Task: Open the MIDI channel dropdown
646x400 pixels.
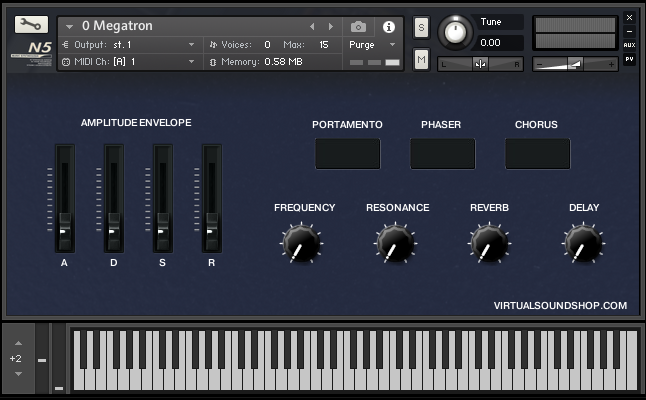Action: point(130,62)
